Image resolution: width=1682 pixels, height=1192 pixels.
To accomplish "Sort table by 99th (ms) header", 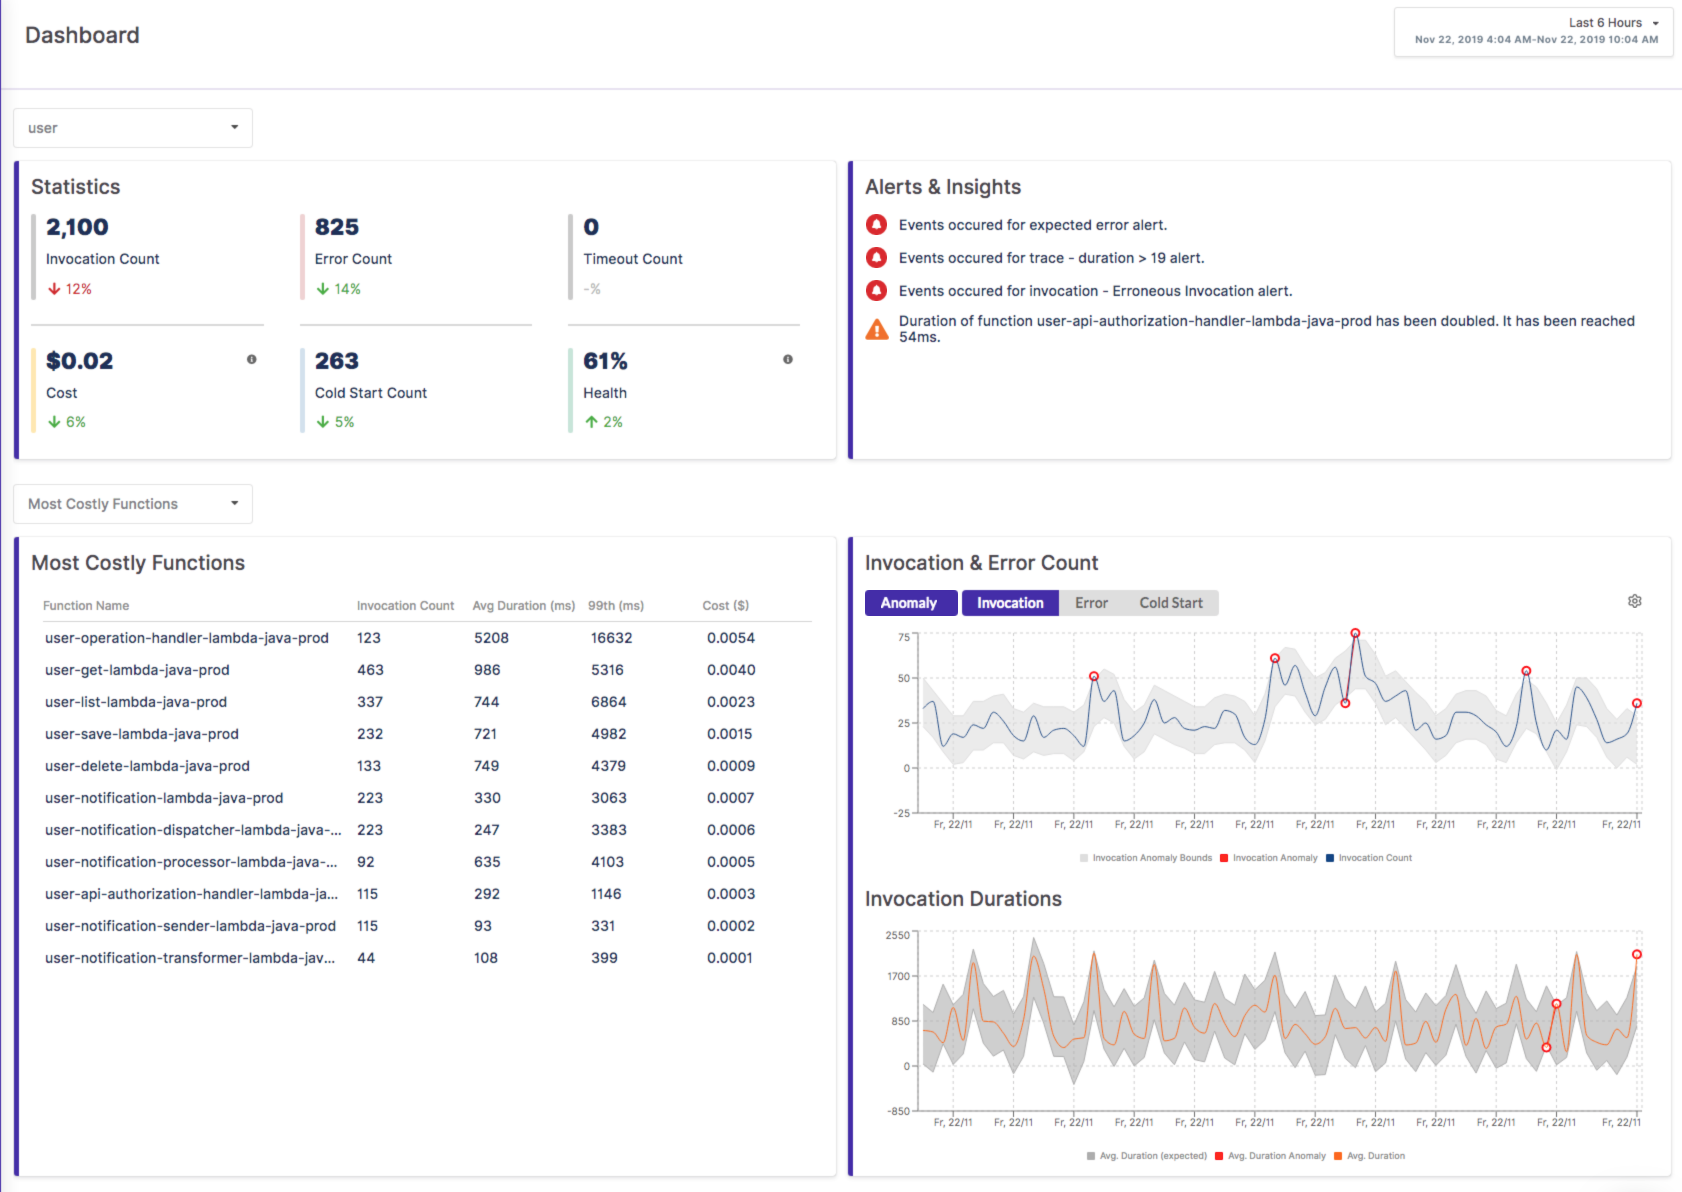I will pyautogui.click(x=616, y=606).
